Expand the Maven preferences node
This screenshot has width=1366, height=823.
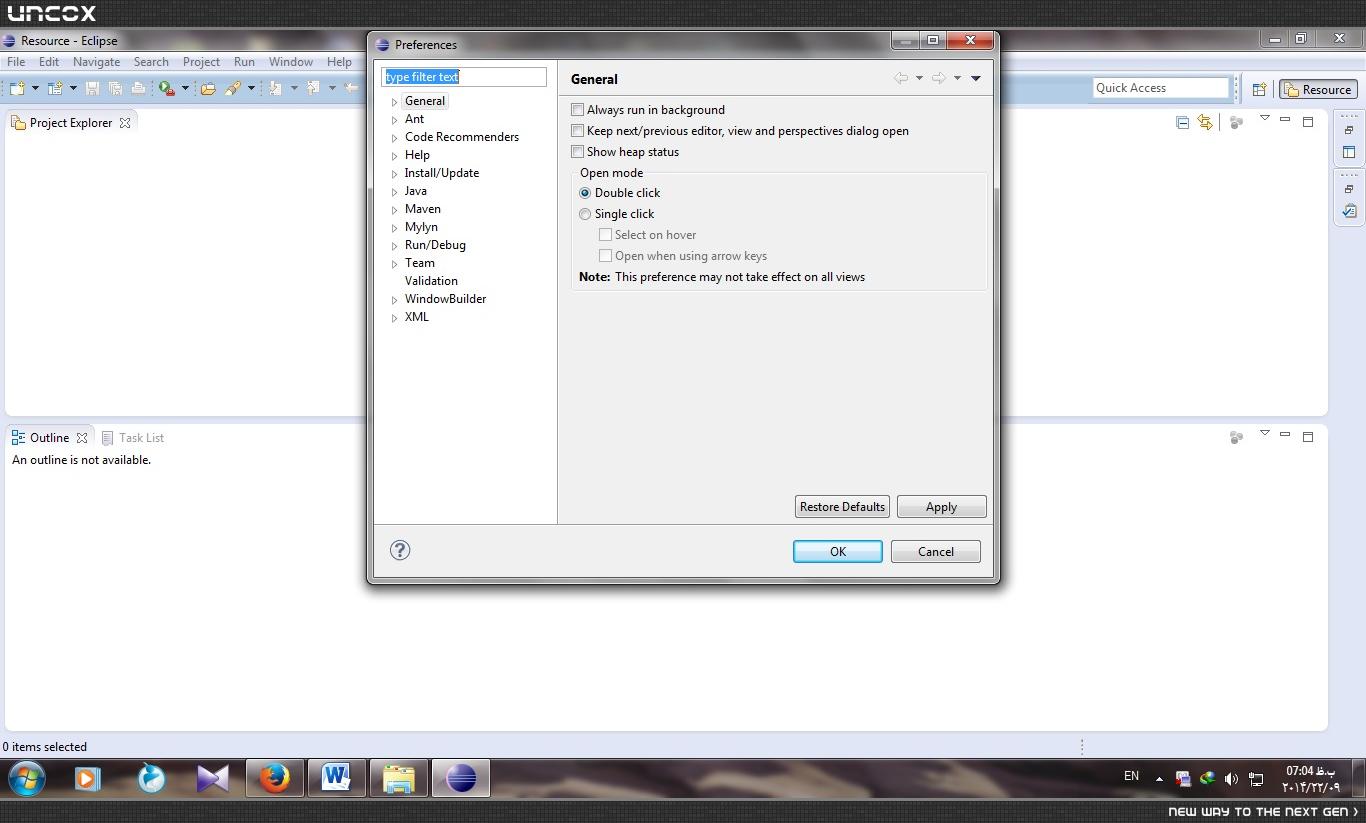click(x=394, y=210)
